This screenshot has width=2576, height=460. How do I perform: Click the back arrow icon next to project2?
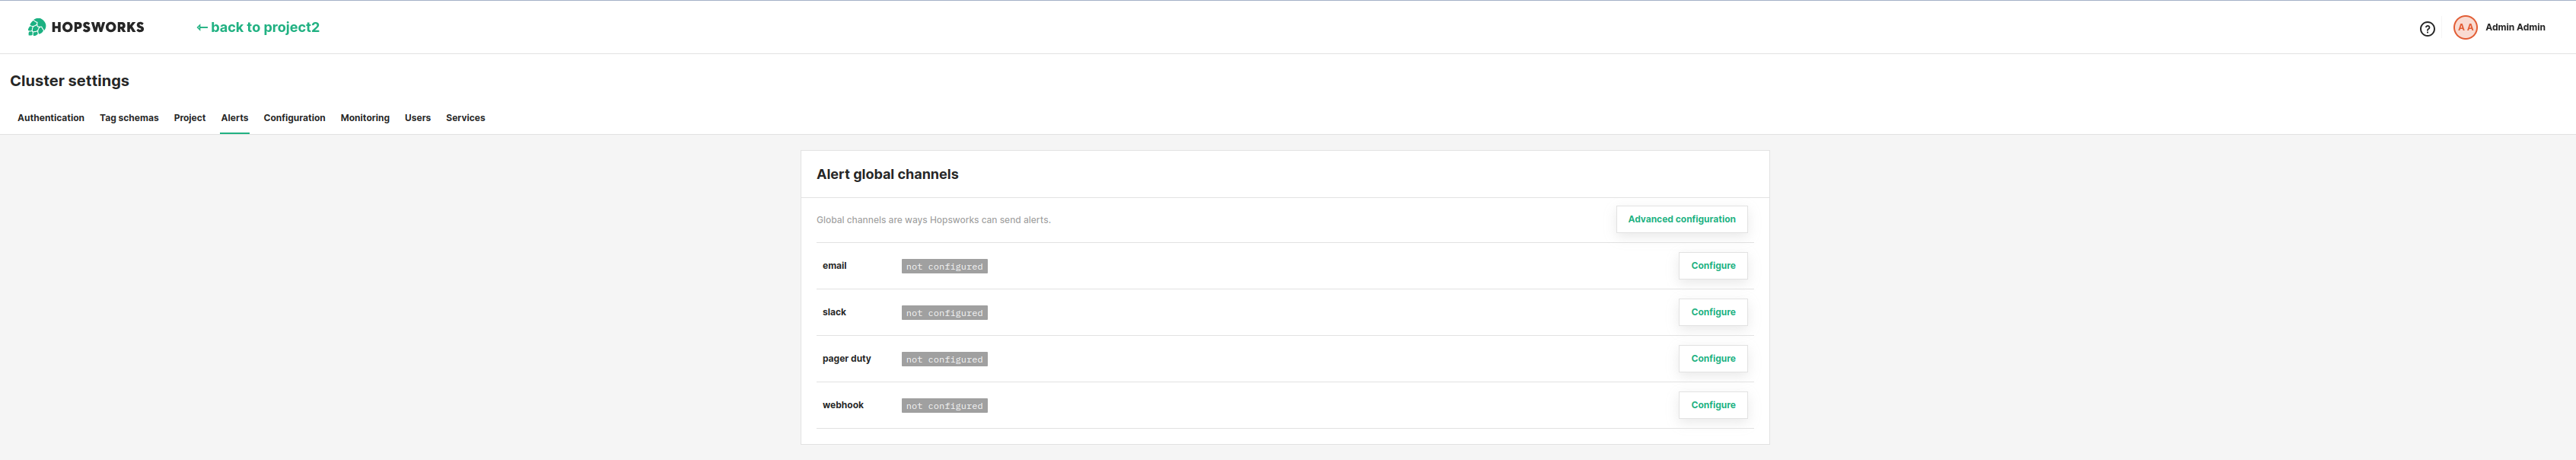point(203,26)
